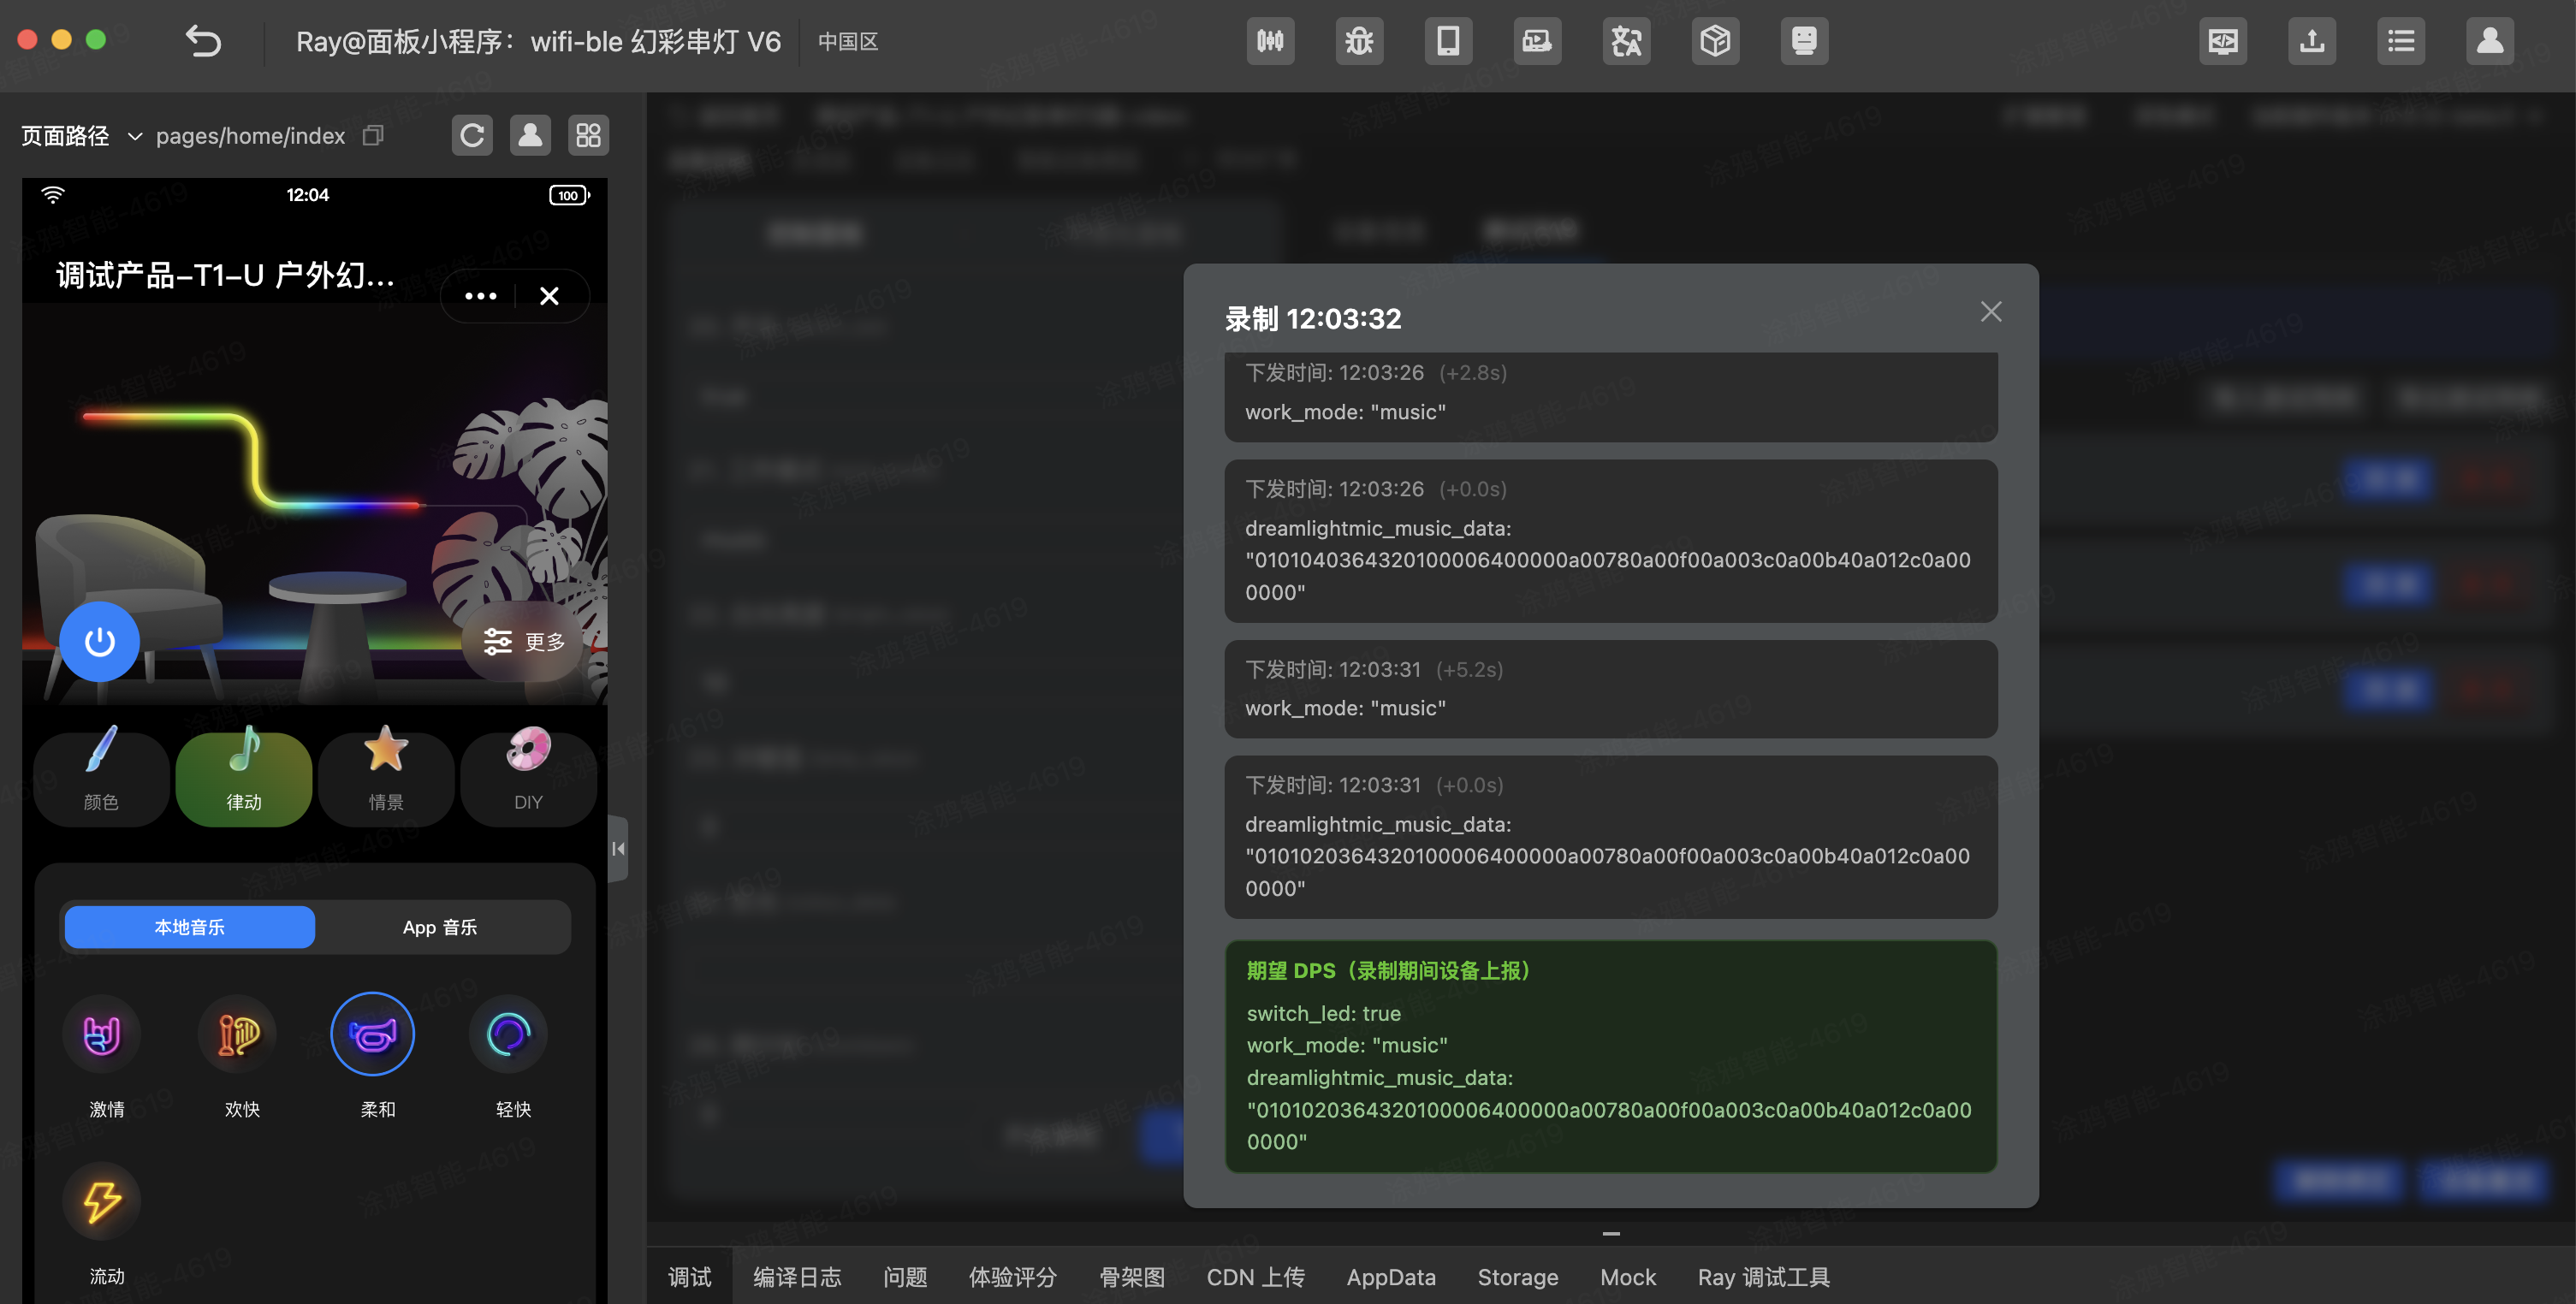Open the 3D cube package icon
Image resolution: width=2576 pixels, height=1304 pixels.
(1715, 41)
